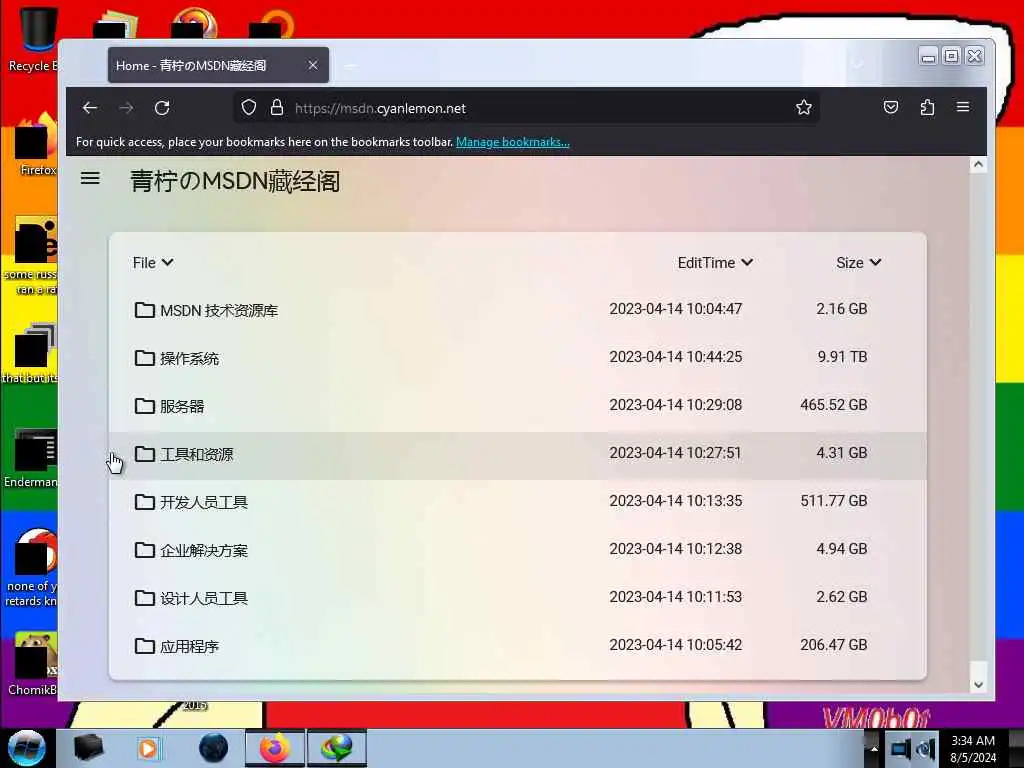Select the Enderman desktop icon
The image size is (1024, 768).
[33, 458]
